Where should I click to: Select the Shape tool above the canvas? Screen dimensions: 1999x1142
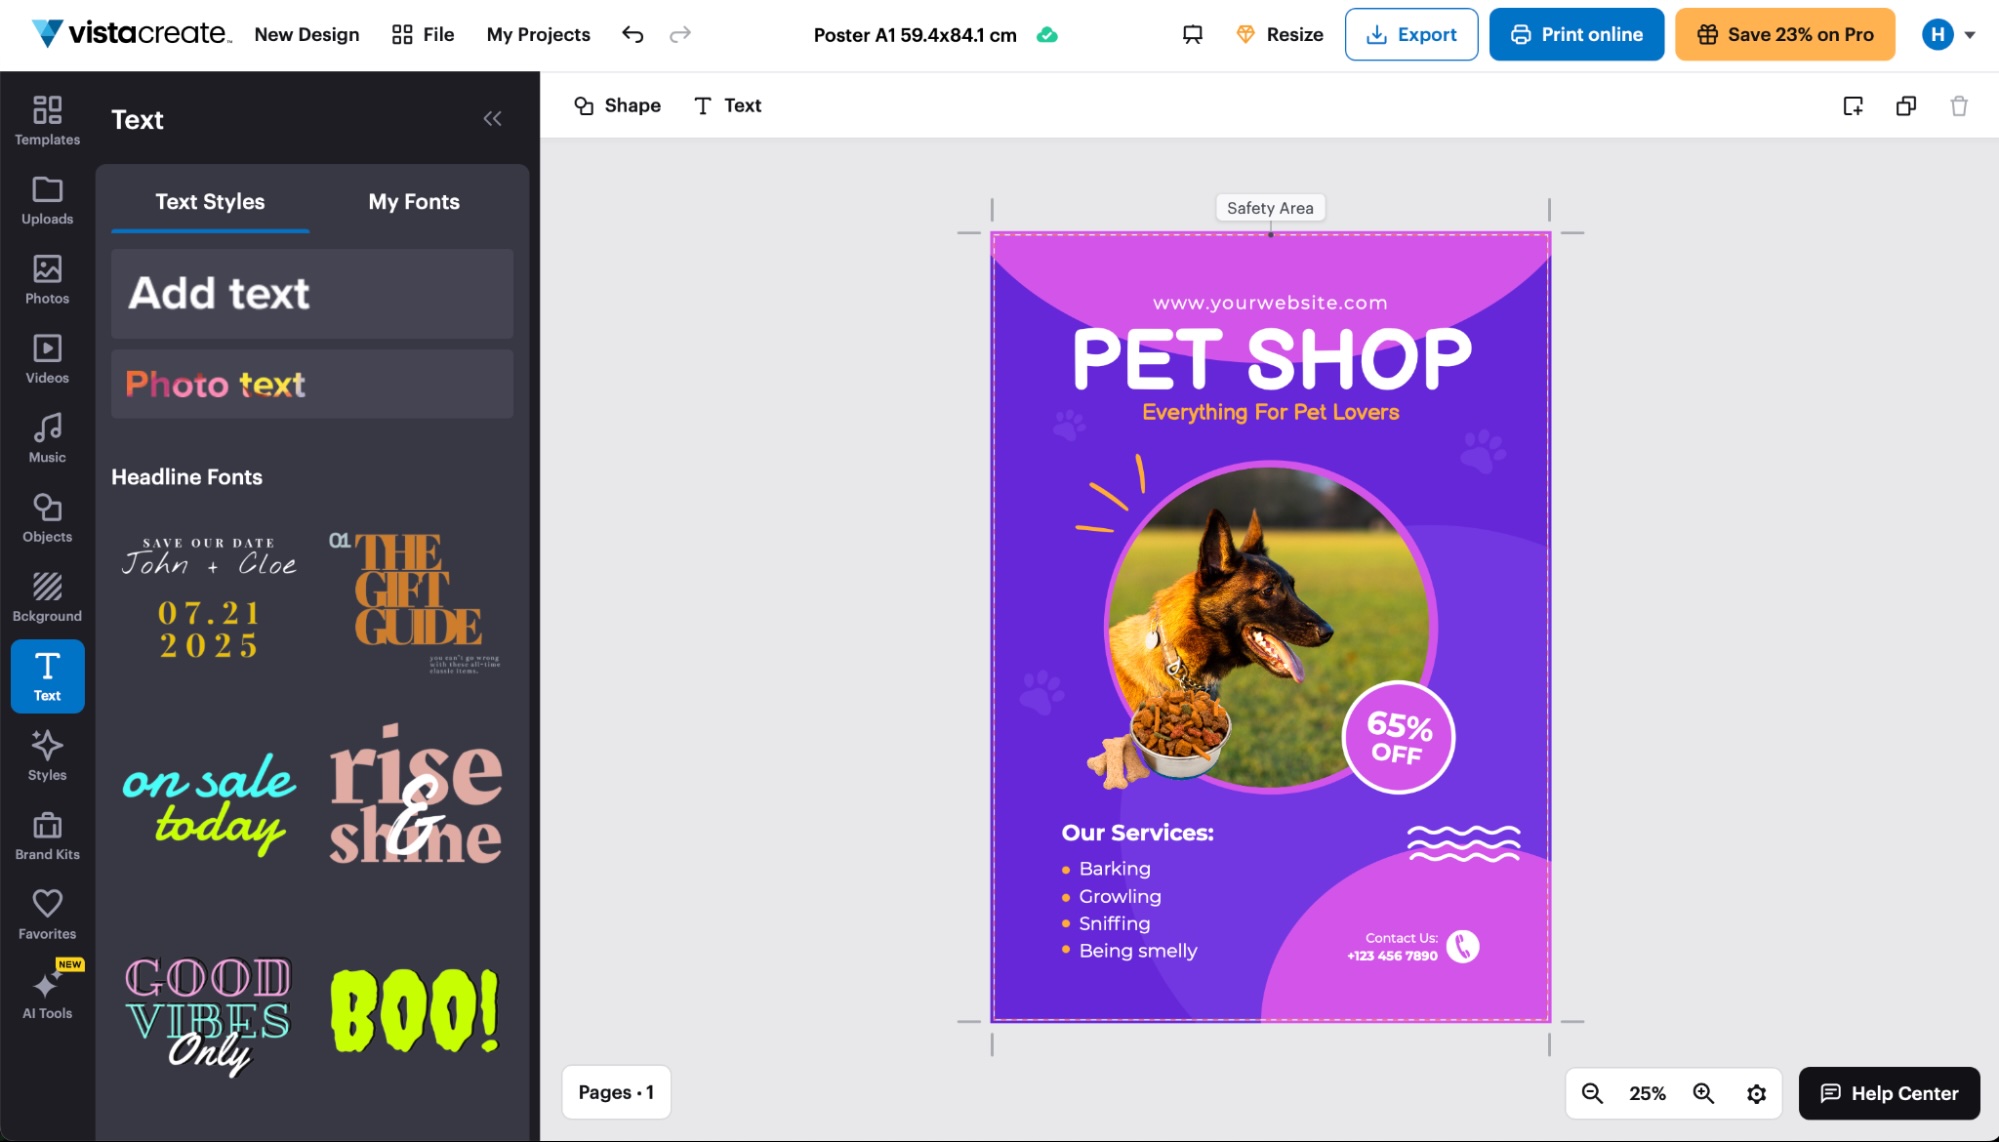(616, 105)
